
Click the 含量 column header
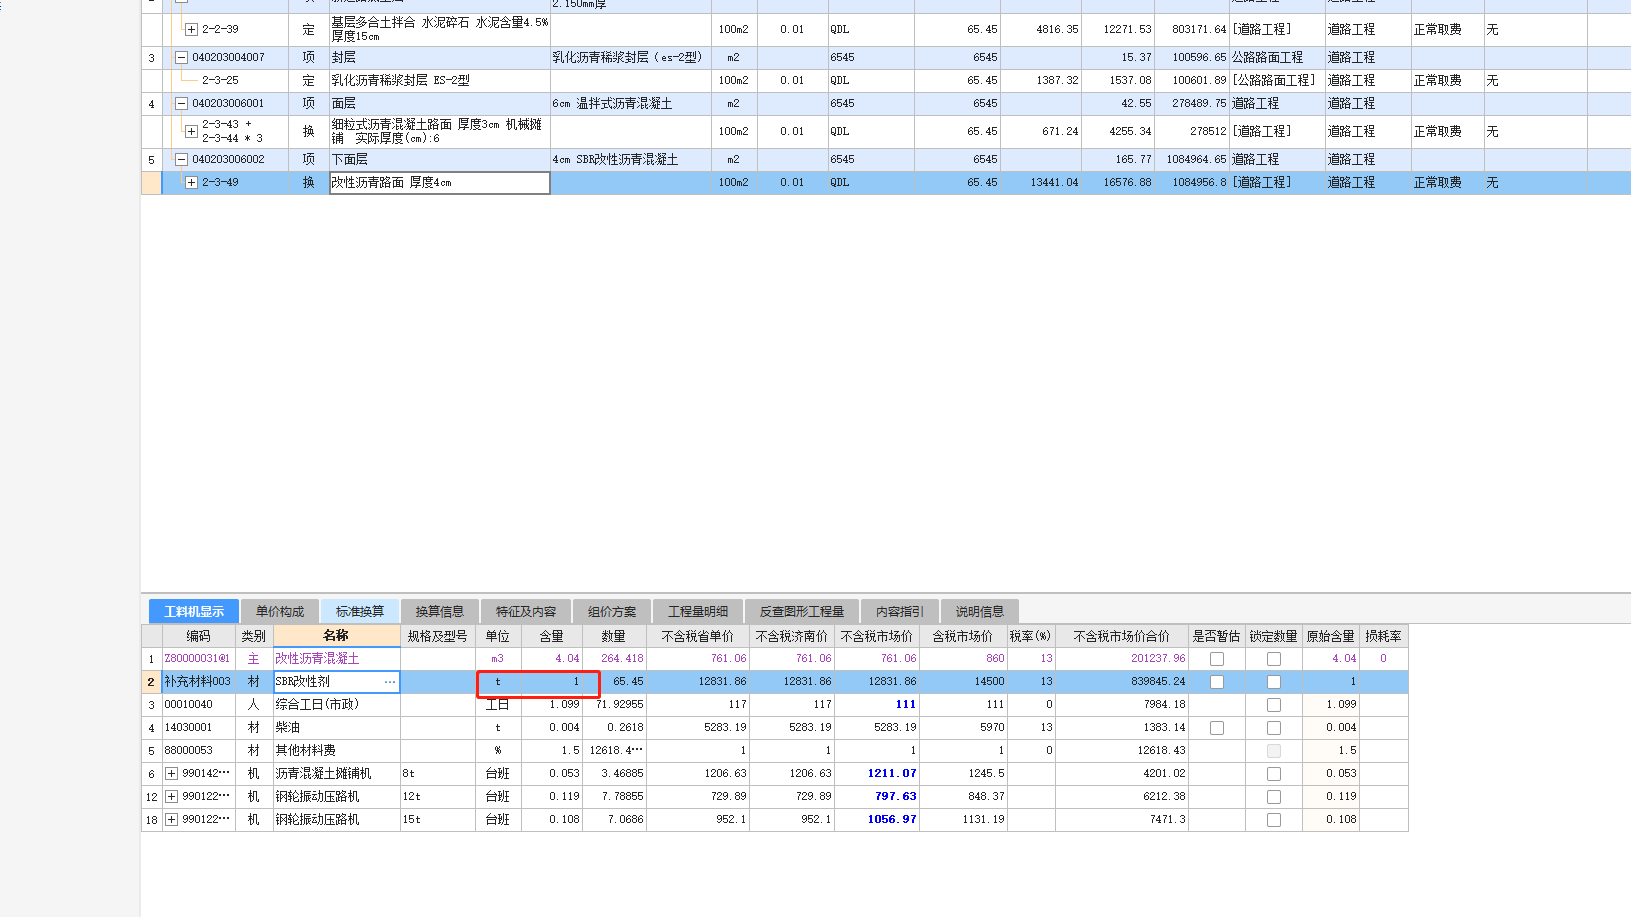(551, 636)
